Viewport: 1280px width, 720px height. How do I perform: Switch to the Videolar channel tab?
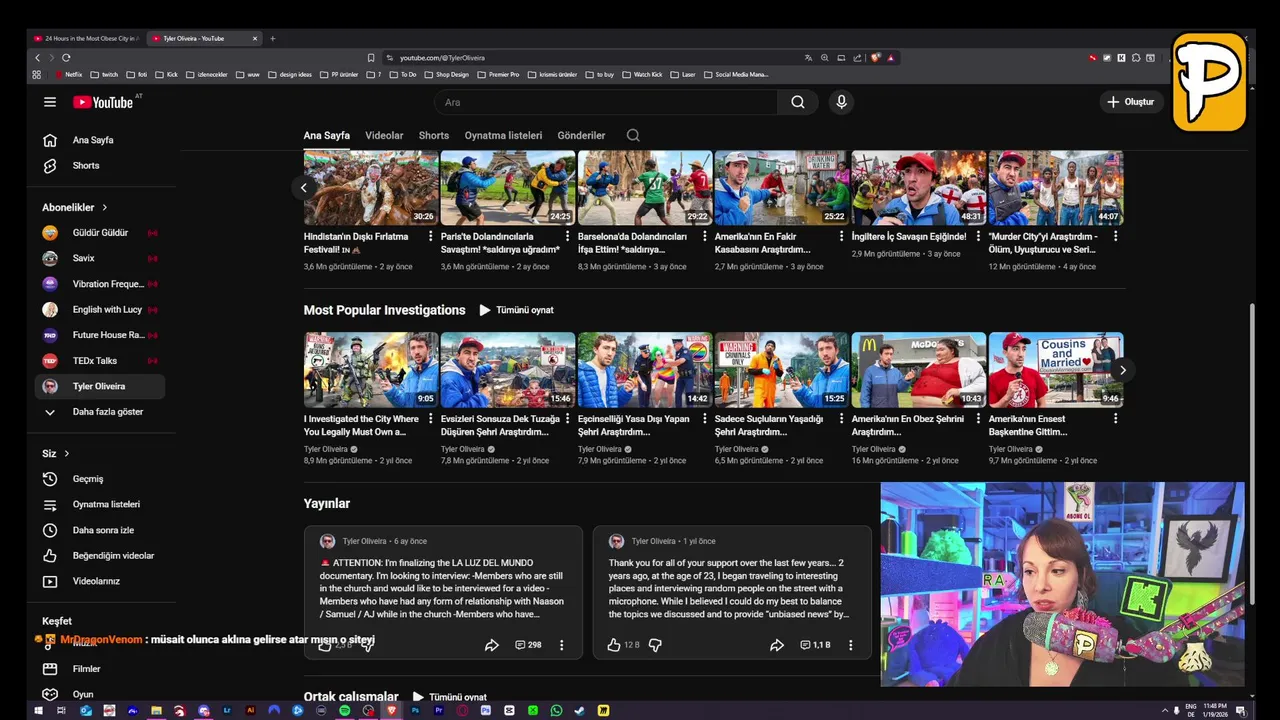384,135
